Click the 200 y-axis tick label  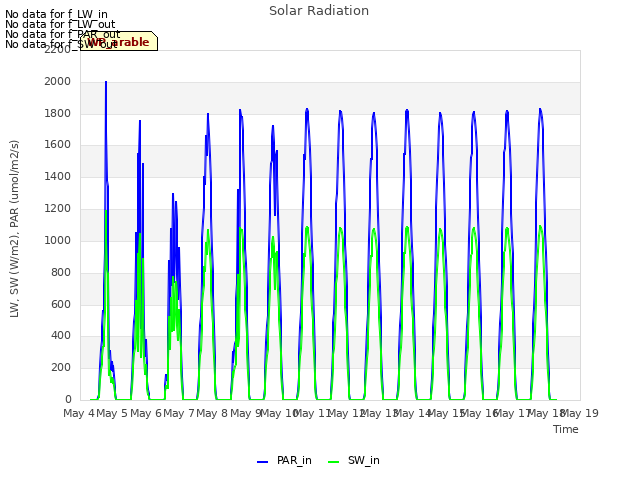point(61,368)
